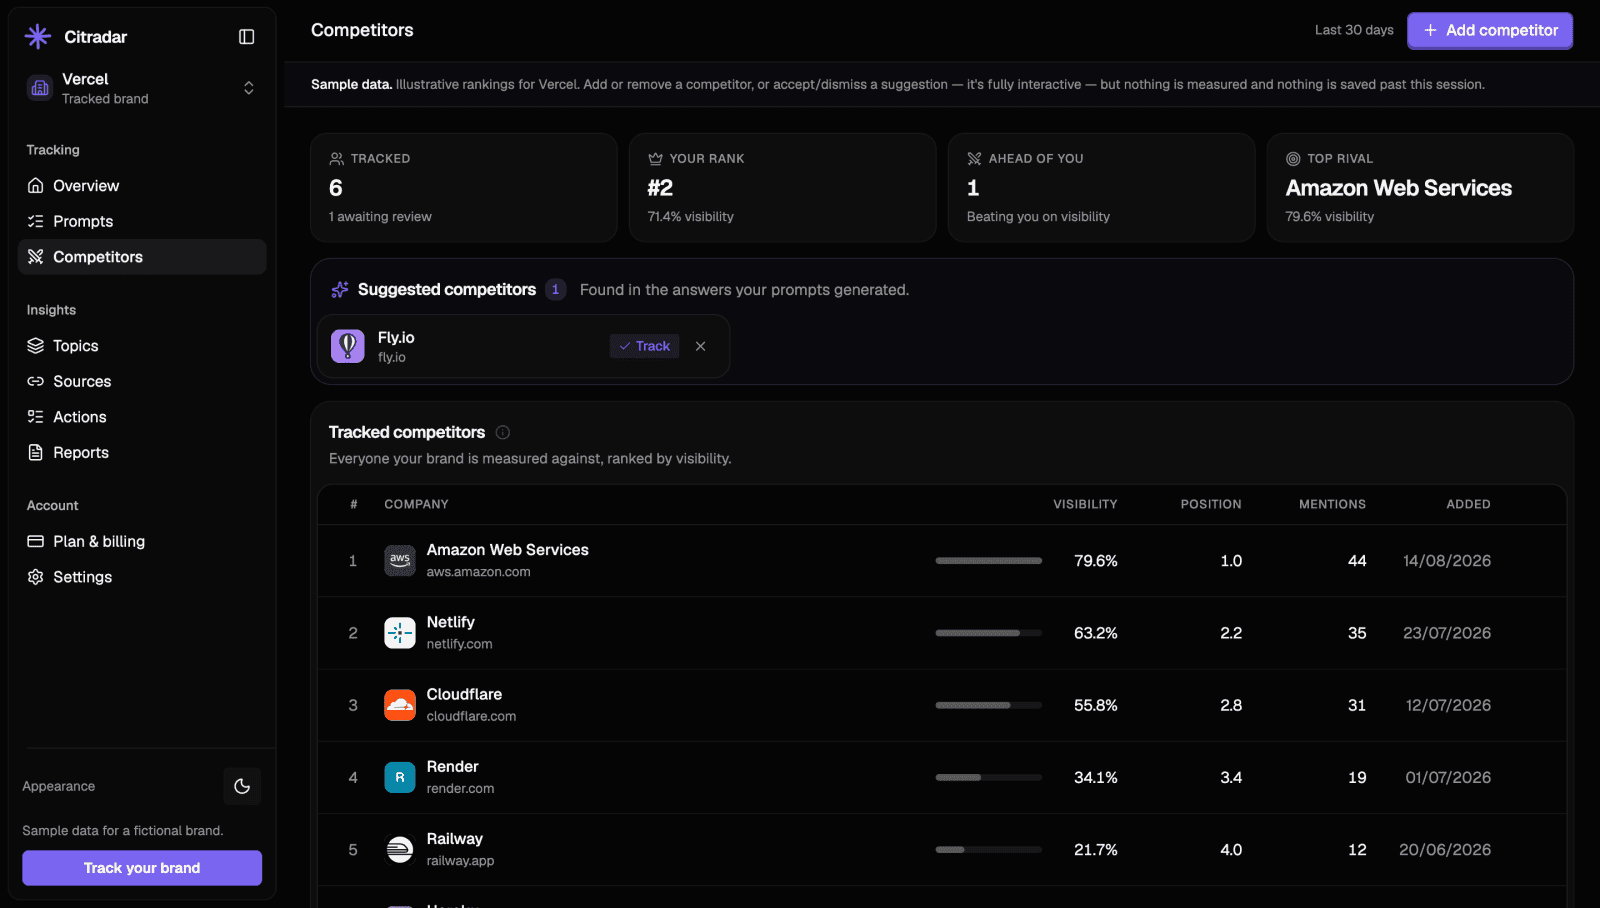Click Railway's added date 20/06/2026
The height and width of the screenshot is (908, 1600).
tap(1445, 849)
